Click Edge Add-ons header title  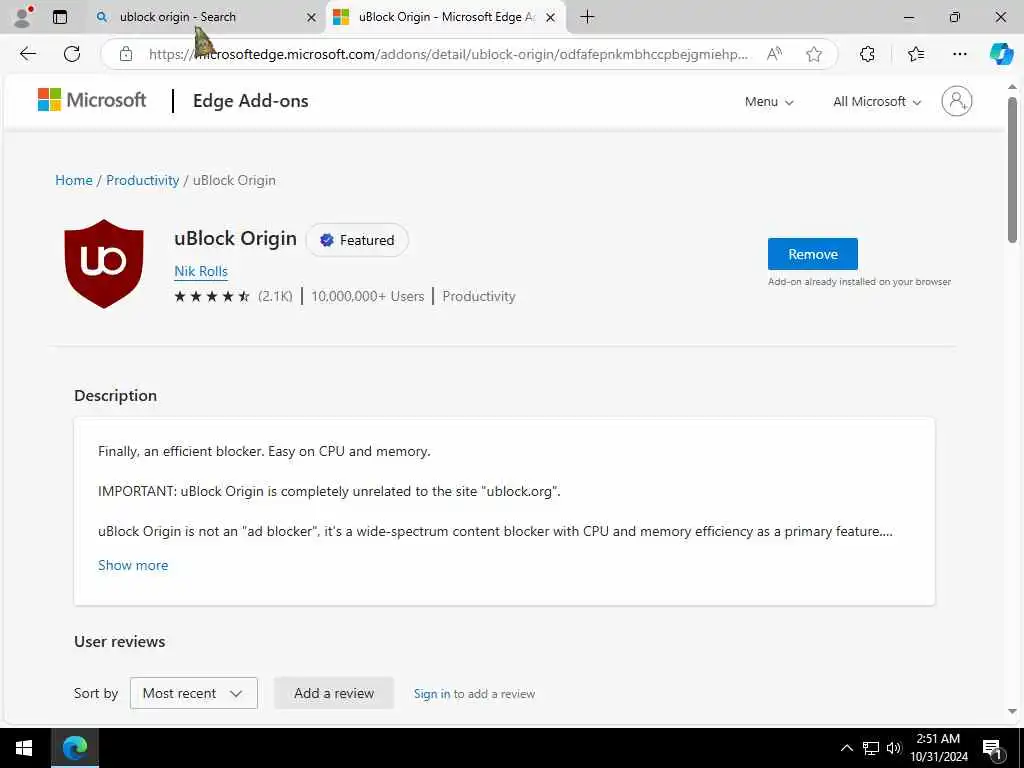click(251, 101)
